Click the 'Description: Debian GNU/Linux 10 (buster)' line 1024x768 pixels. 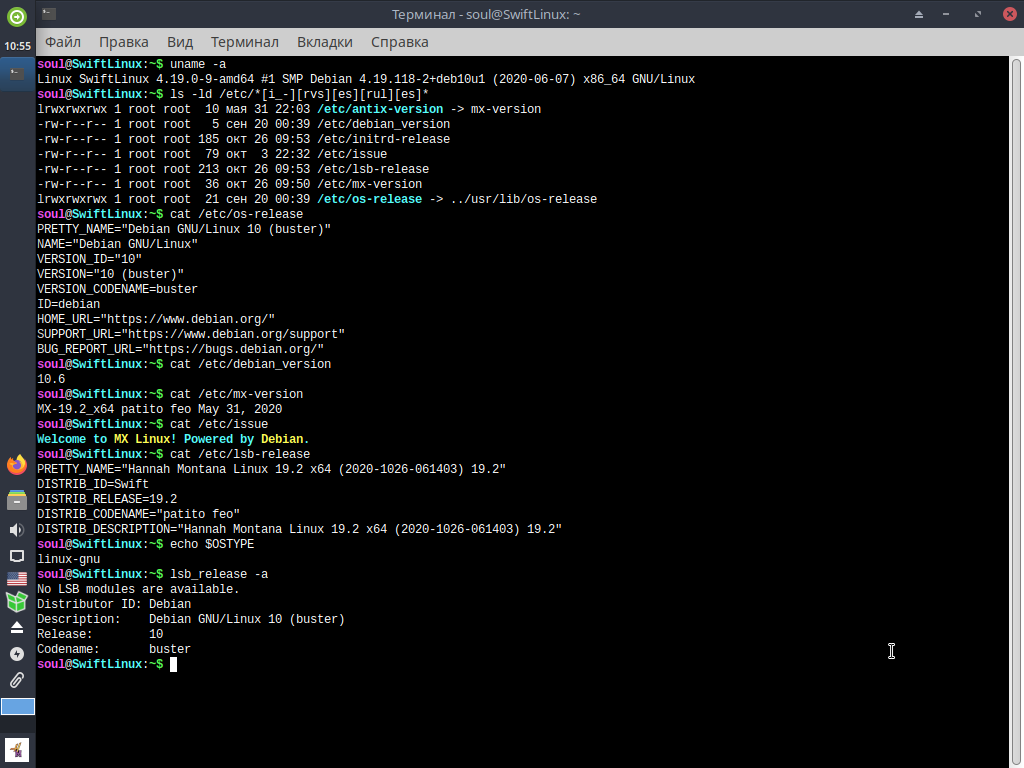coord(191,620)
